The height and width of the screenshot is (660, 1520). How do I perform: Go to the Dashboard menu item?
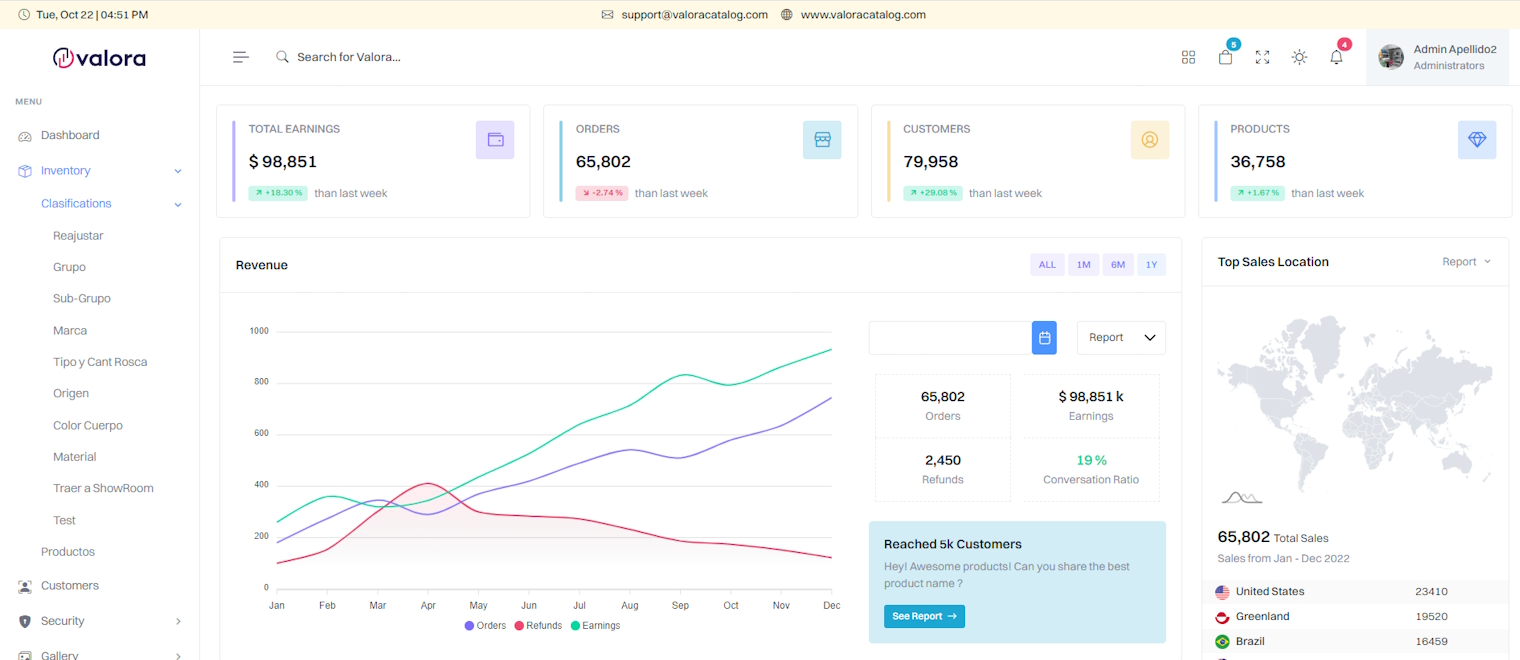pos(69,135)
